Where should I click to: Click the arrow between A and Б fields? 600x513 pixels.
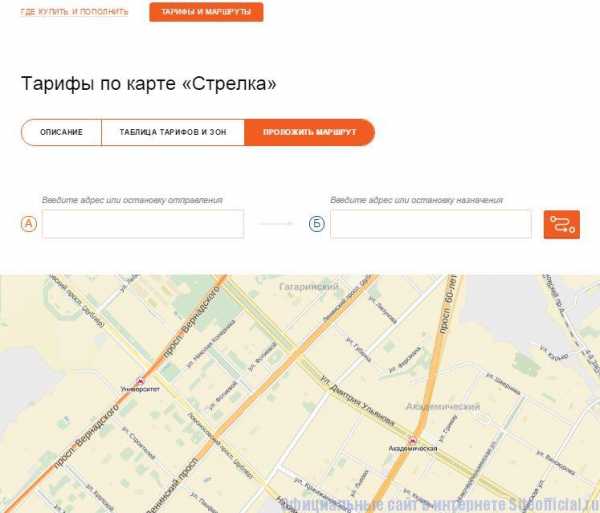tap(276, 223)
